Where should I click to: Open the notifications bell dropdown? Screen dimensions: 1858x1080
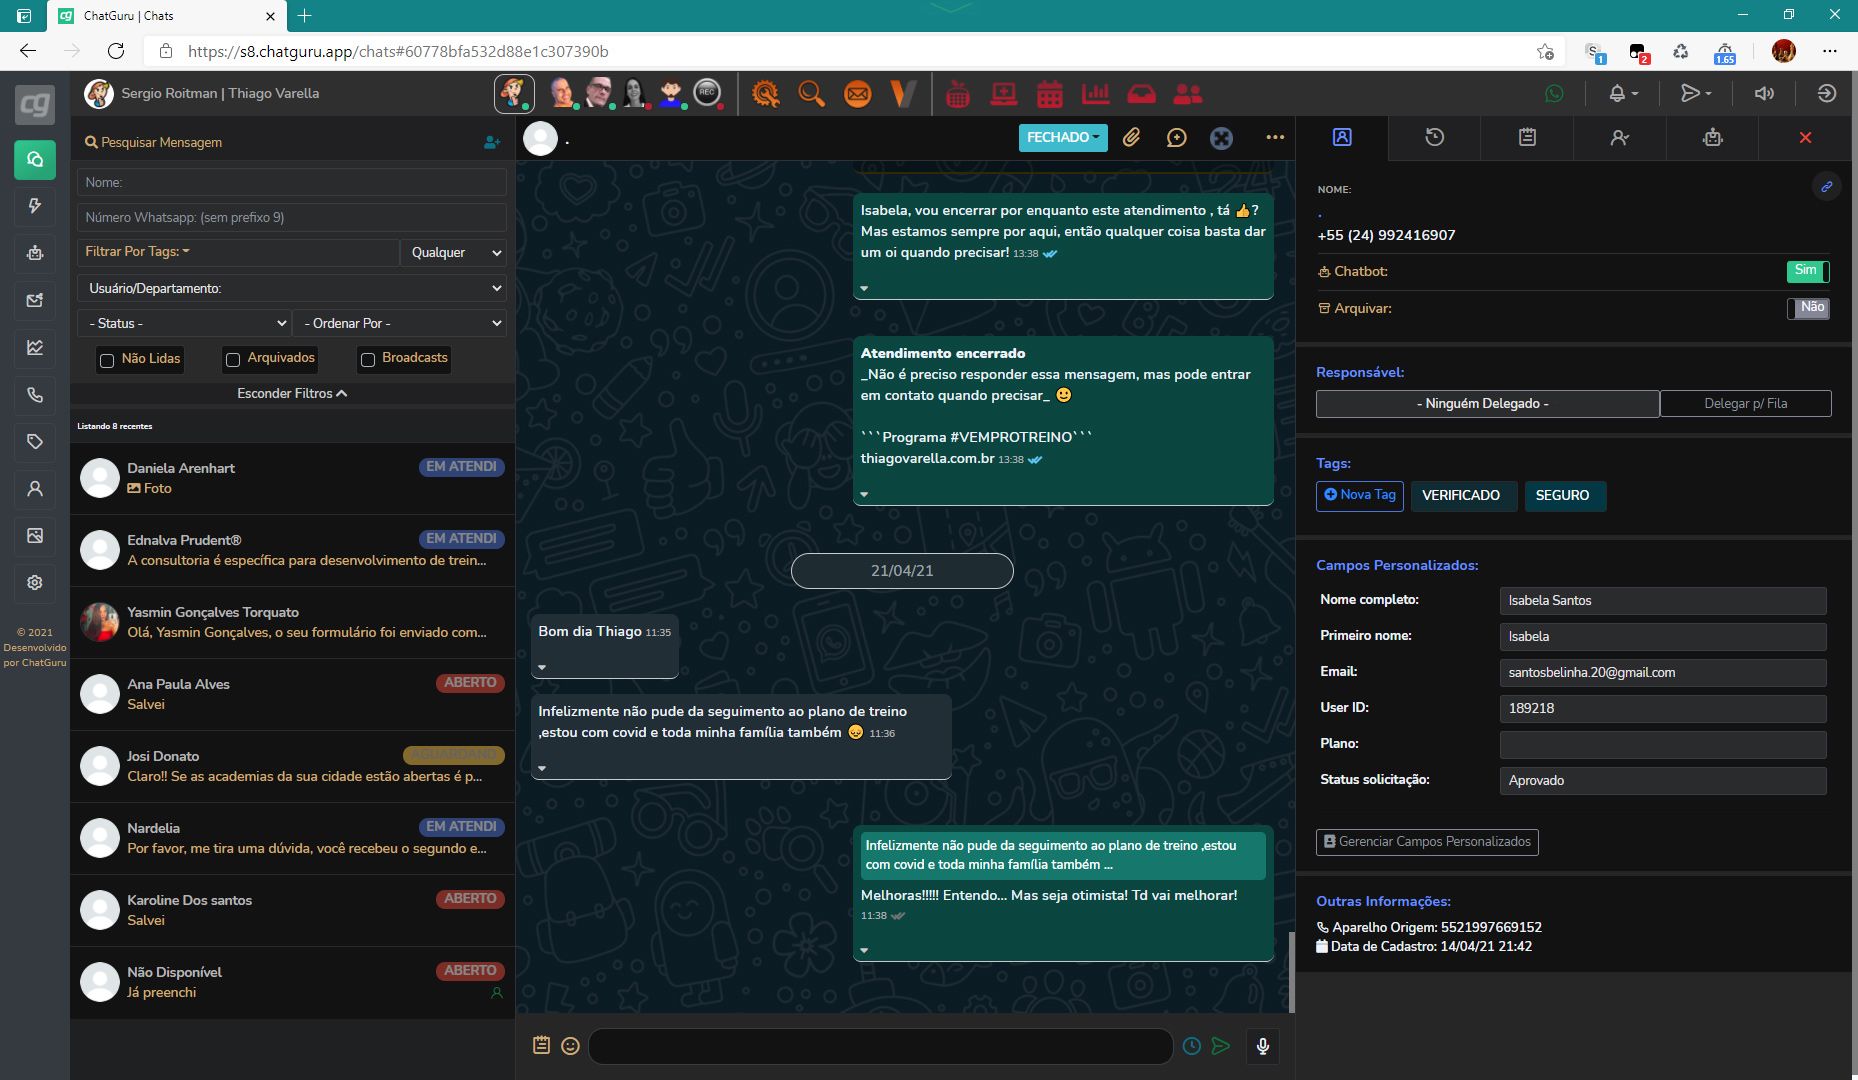[x=1623, y=93]
